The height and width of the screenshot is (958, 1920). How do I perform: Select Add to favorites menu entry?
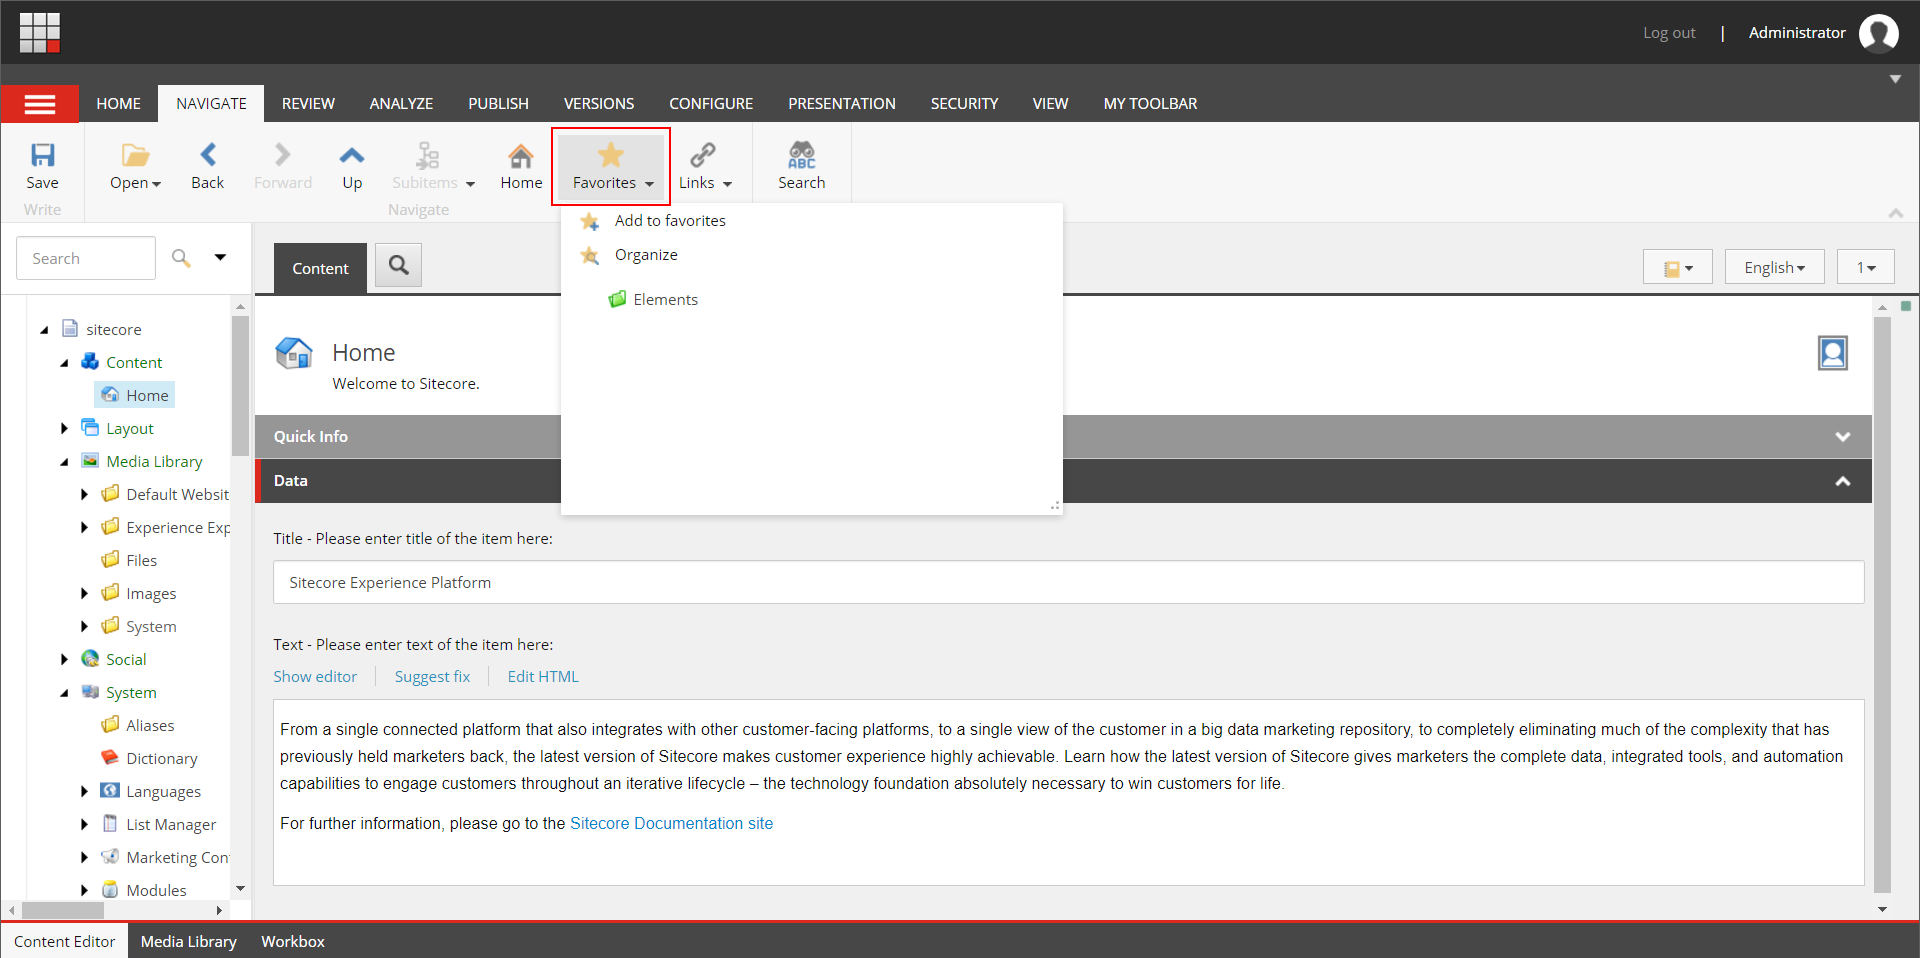click(x=670, y=221)
